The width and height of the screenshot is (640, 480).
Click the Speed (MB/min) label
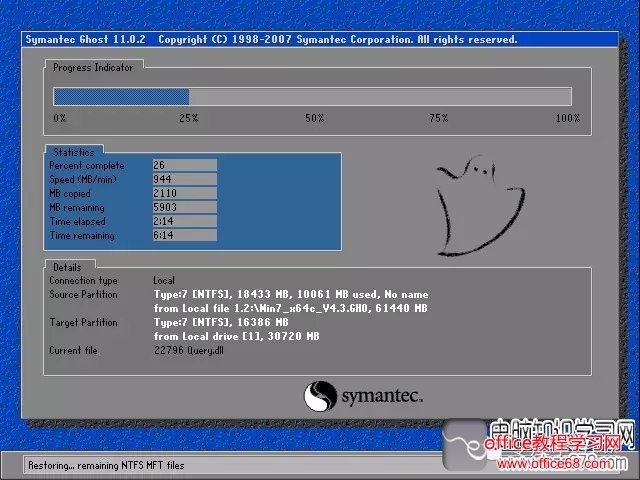coord(83,179)
